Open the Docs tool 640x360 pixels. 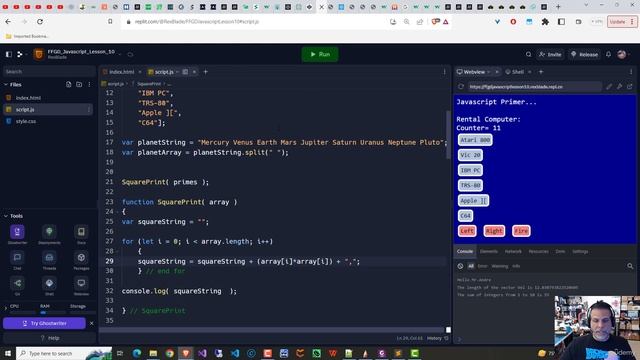point(81,234)
